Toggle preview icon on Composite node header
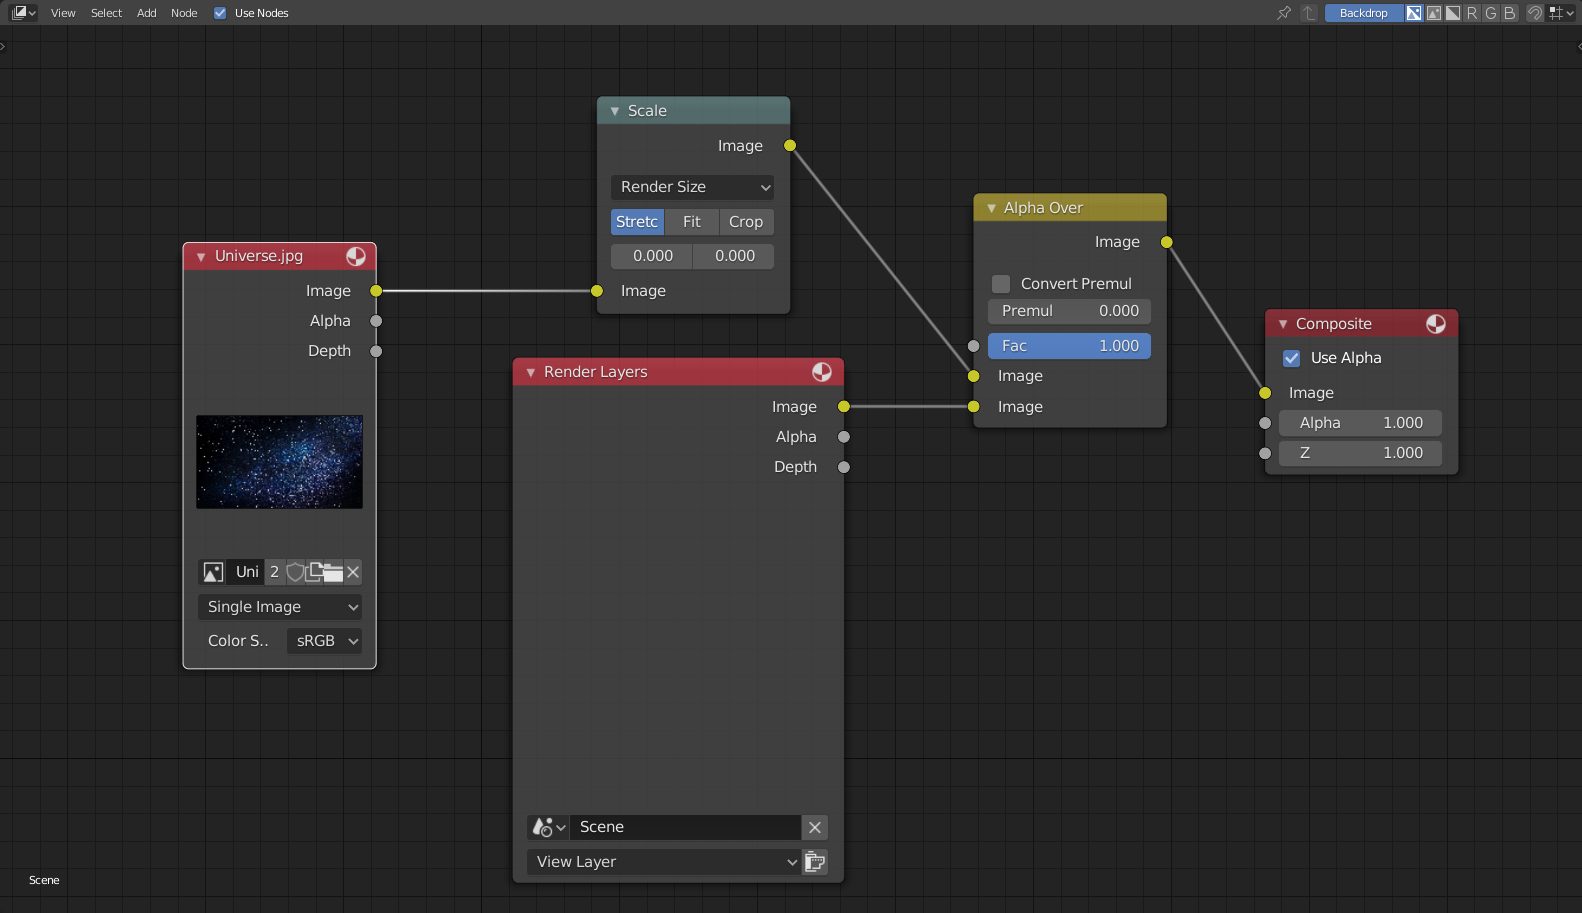The width and height of the screenshot is (1582, 913). click(x=1436, y=324)
